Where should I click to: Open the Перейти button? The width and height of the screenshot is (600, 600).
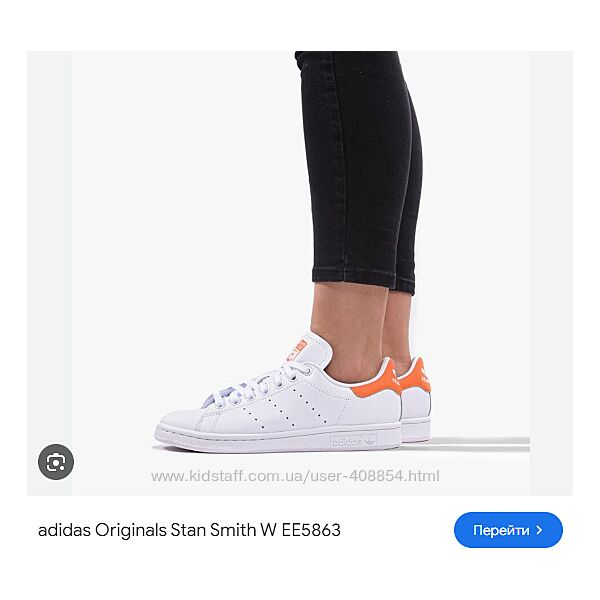pyautogui.click(x=508, y=530)
